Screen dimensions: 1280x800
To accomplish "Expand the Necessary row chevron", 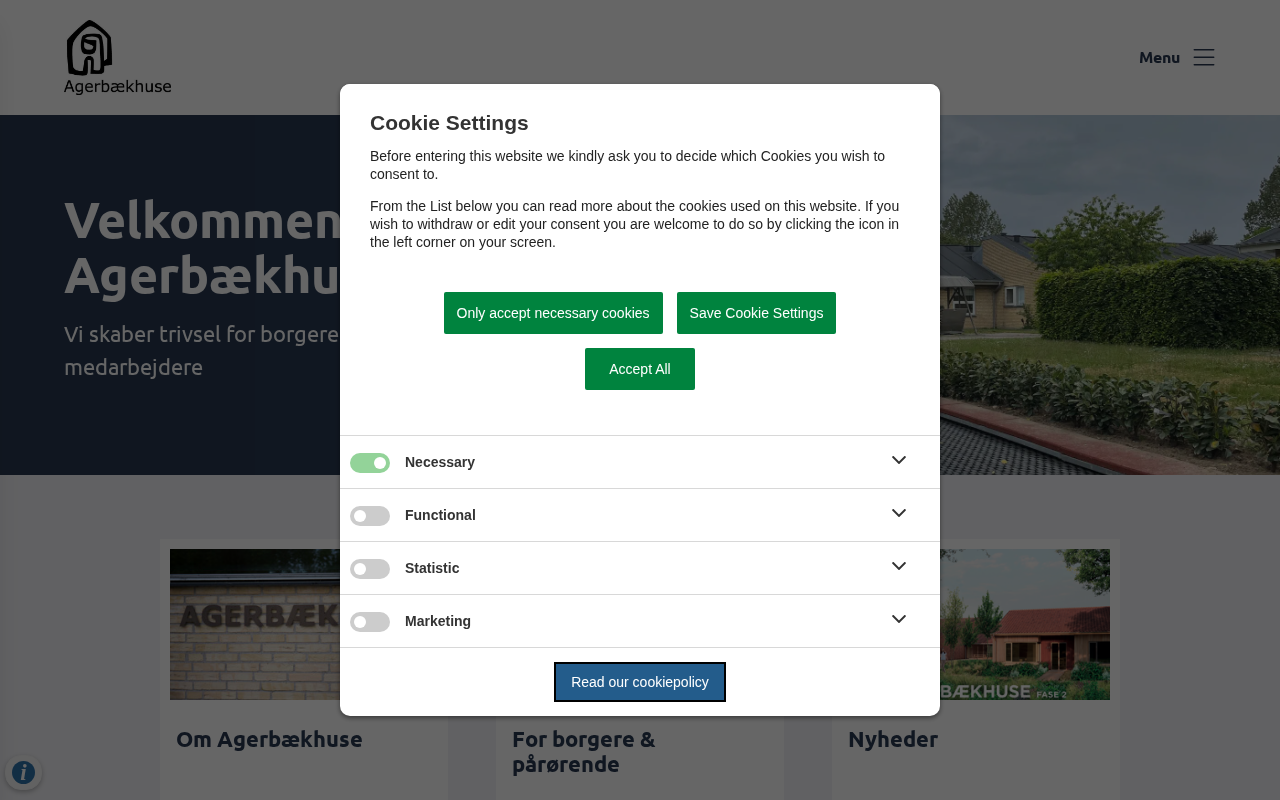I will (x=899, y=460).
